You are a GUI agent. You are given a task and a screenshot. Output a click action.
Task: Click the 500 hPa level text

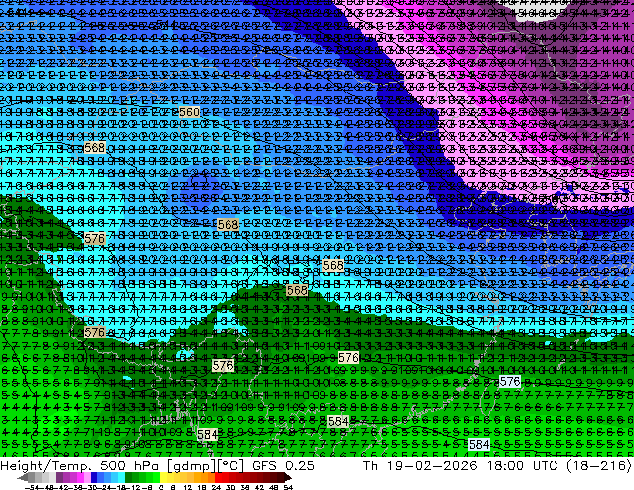click(x=131, y=465)
